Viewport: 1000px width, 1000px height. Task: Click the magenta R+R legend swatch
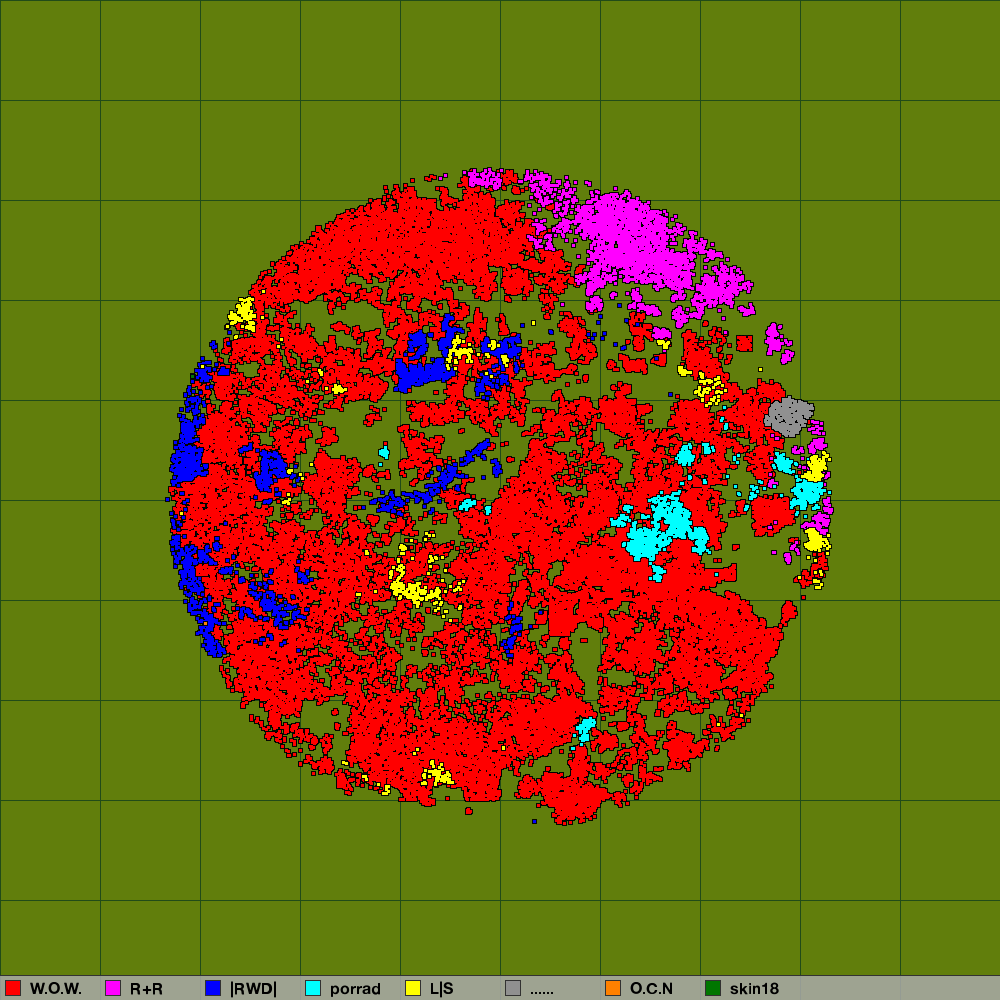click(x=113, y=988)
